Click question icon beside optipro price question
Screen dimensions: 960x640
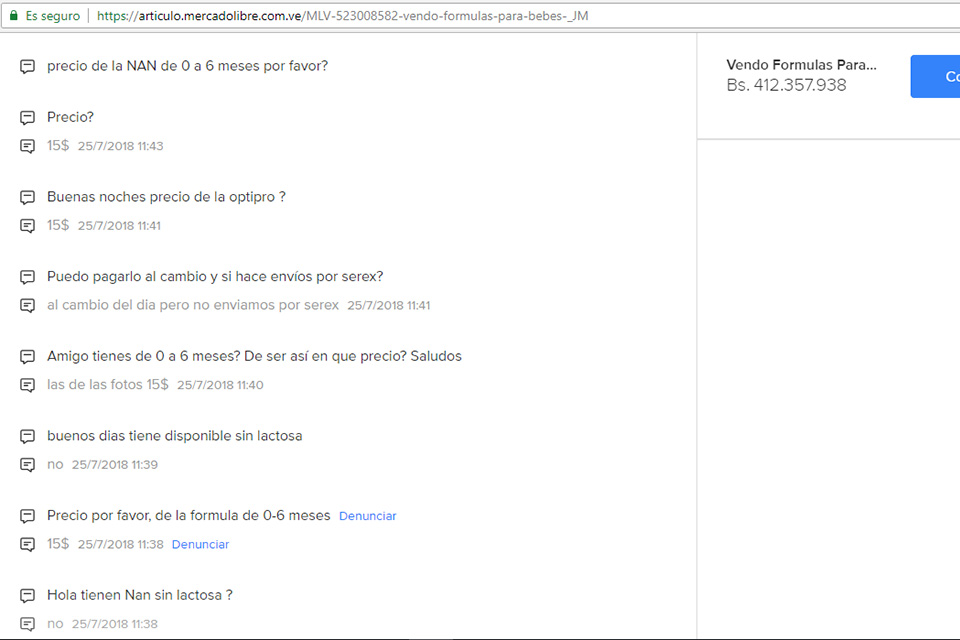tap(28, 198)
